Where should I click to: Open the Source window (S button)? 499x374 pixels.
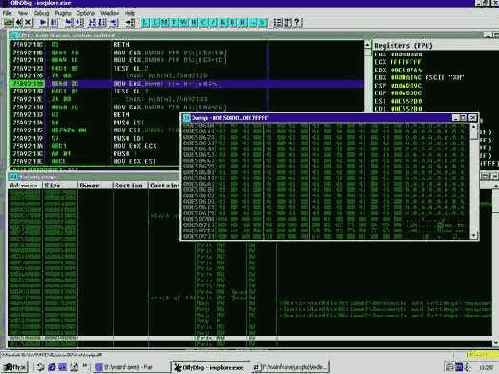point(263,23)
